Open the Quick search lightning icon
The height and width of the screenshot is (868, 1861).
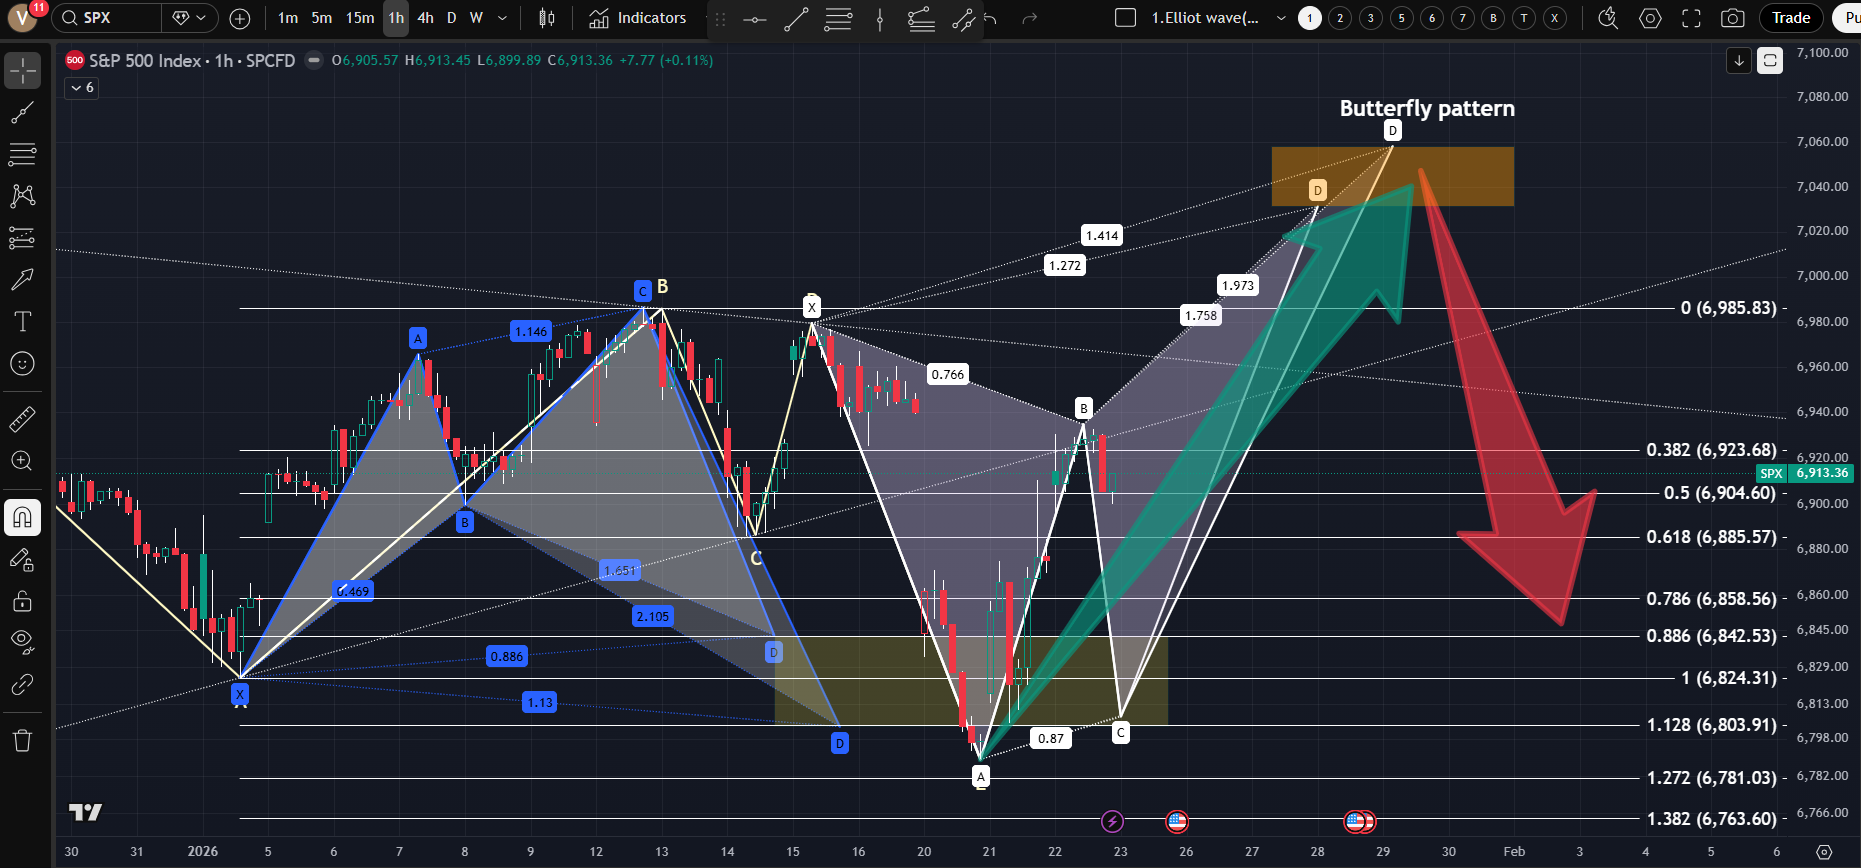tap(1608, 18)
